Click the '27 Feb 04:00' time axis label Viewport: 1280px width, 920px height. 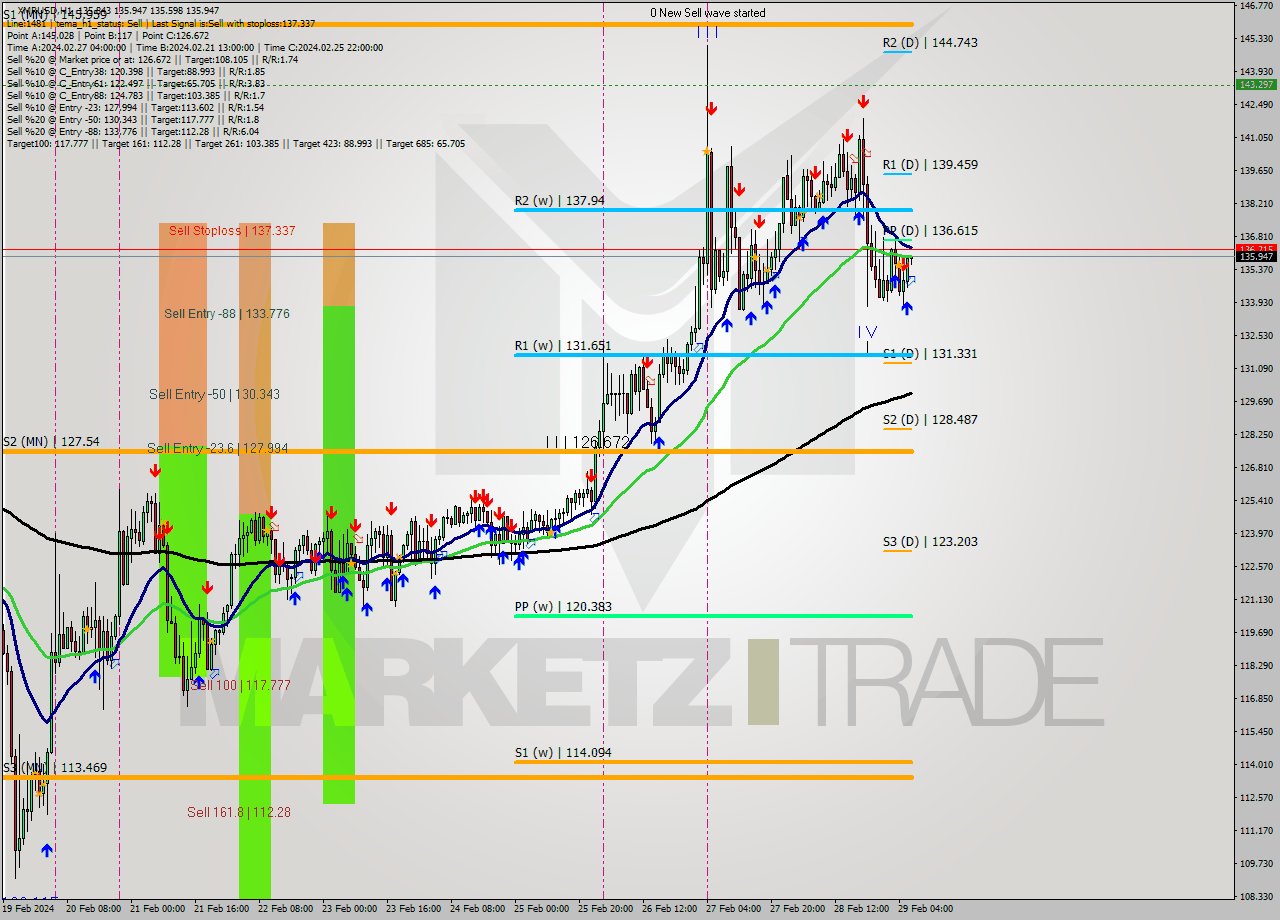[x=735, y=909]
